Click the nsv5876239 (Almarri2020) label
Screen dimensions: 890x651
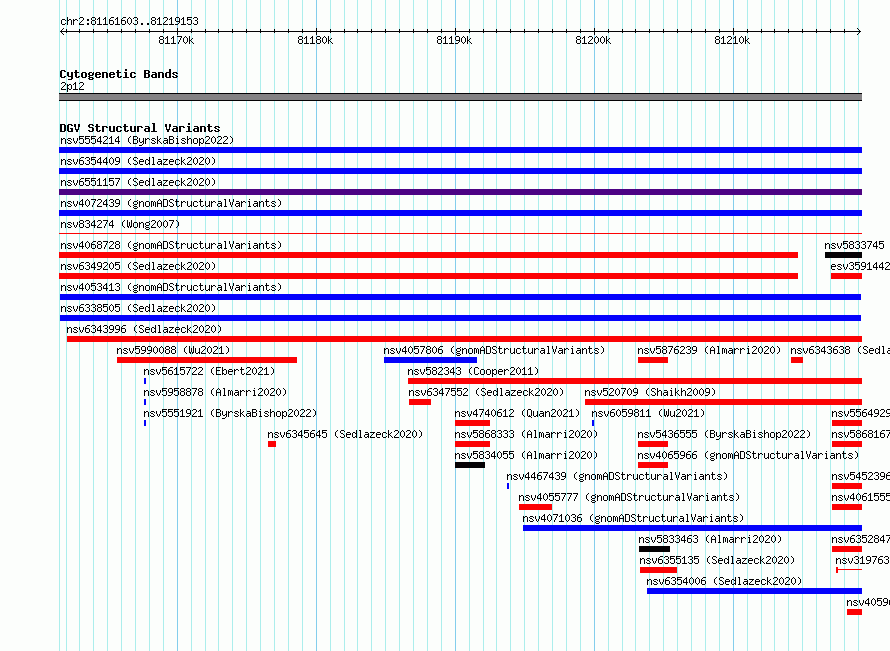click(x=709, y=350)
